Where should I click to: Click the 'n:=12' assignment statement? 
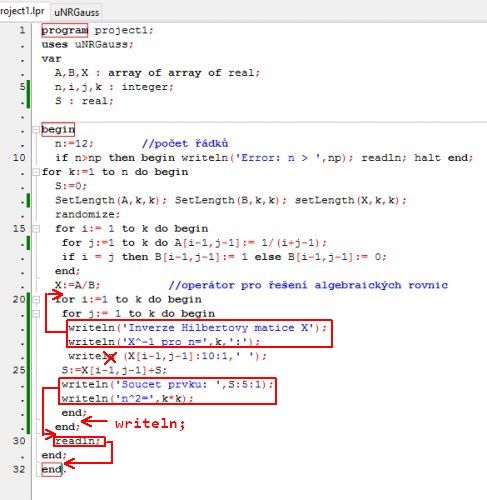74,144
